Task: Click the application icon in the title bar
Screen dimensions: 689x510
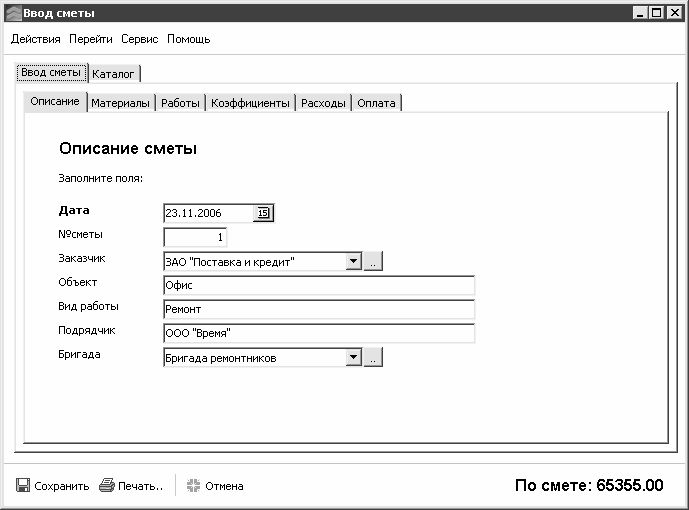Action: coord(11,13)
